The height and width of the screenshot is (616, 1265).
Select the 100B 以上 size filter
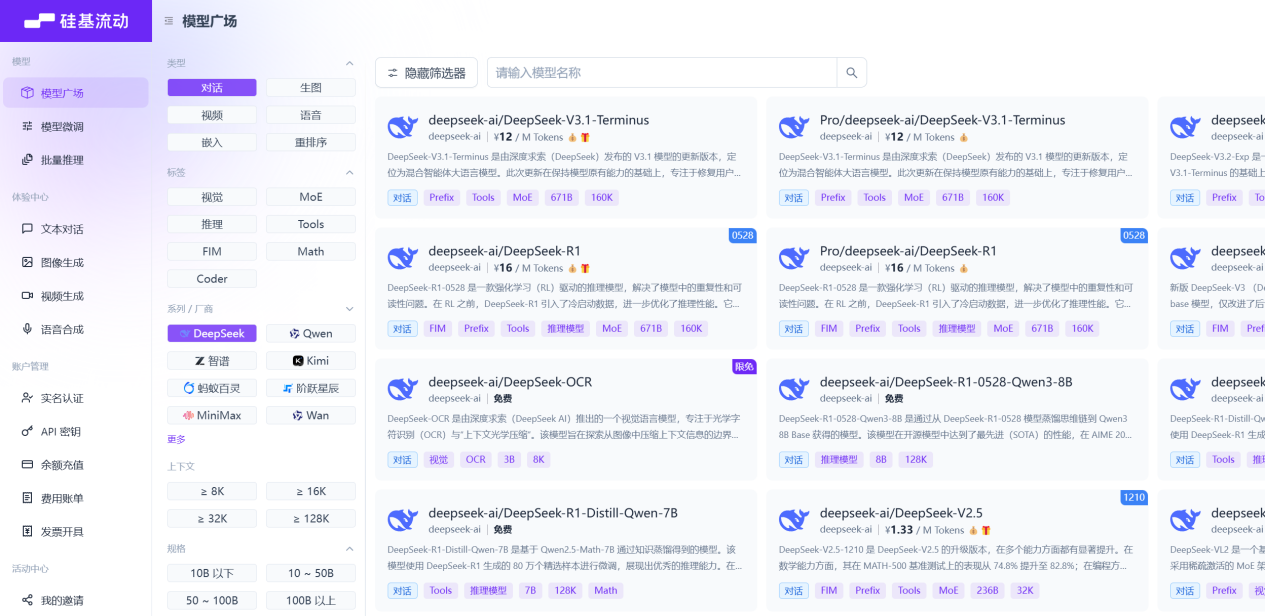[x=311, y=600]
